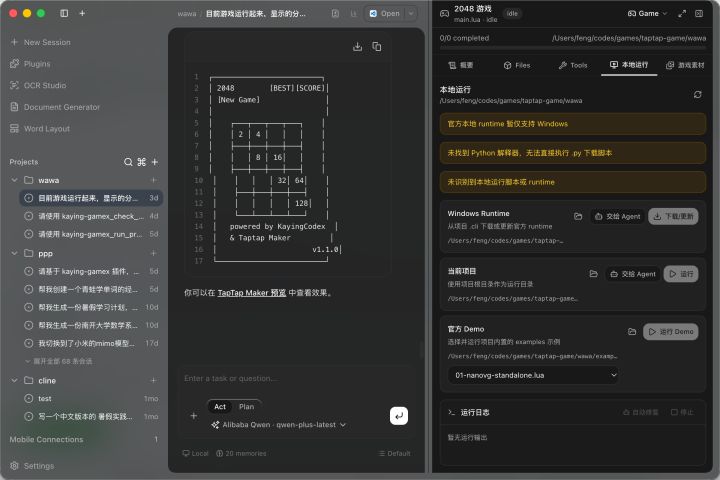Select the 本地运行 tab
The width and height of the screenshot is (720, 480).
pos(629,65)
